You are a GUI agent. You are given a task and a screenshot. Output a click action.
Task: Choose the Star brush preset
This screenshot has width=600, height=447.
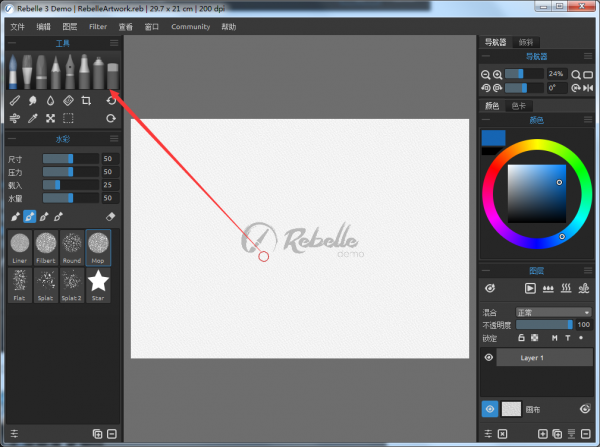tap(98, 286)
